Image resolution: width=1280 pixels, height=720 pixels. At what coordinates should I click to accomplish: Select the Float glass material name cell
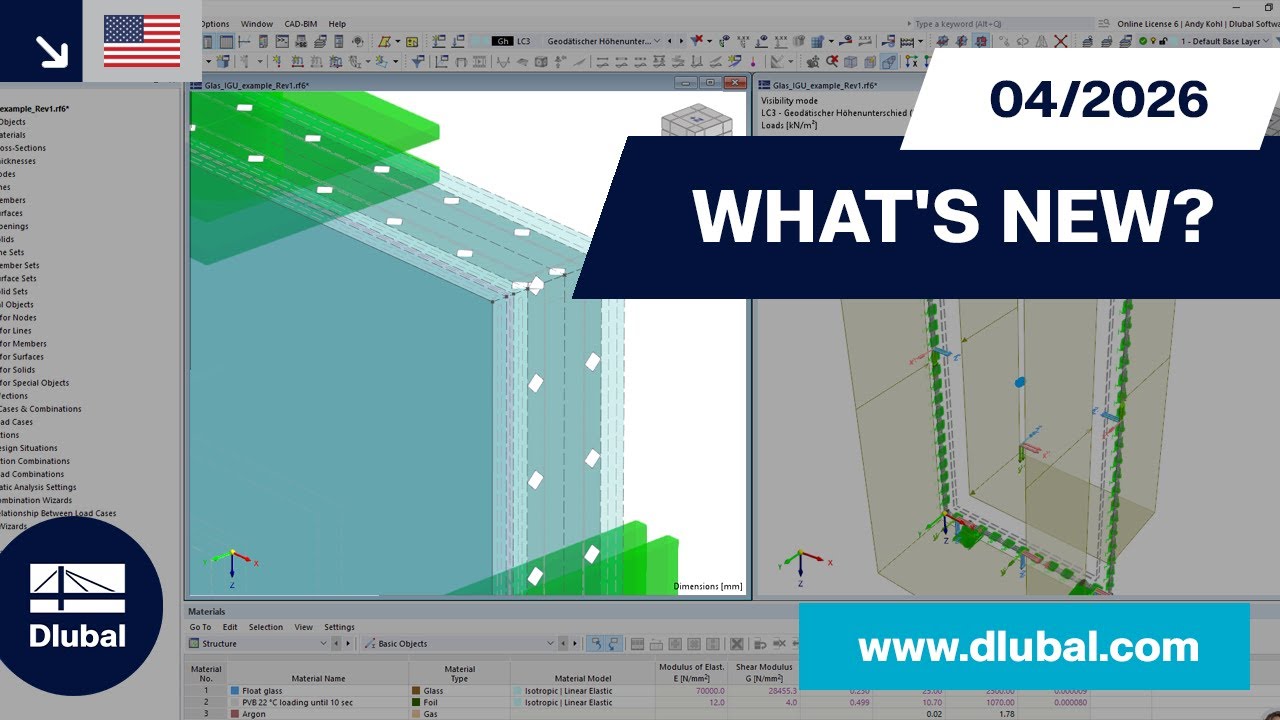click(x=318, y=691)
